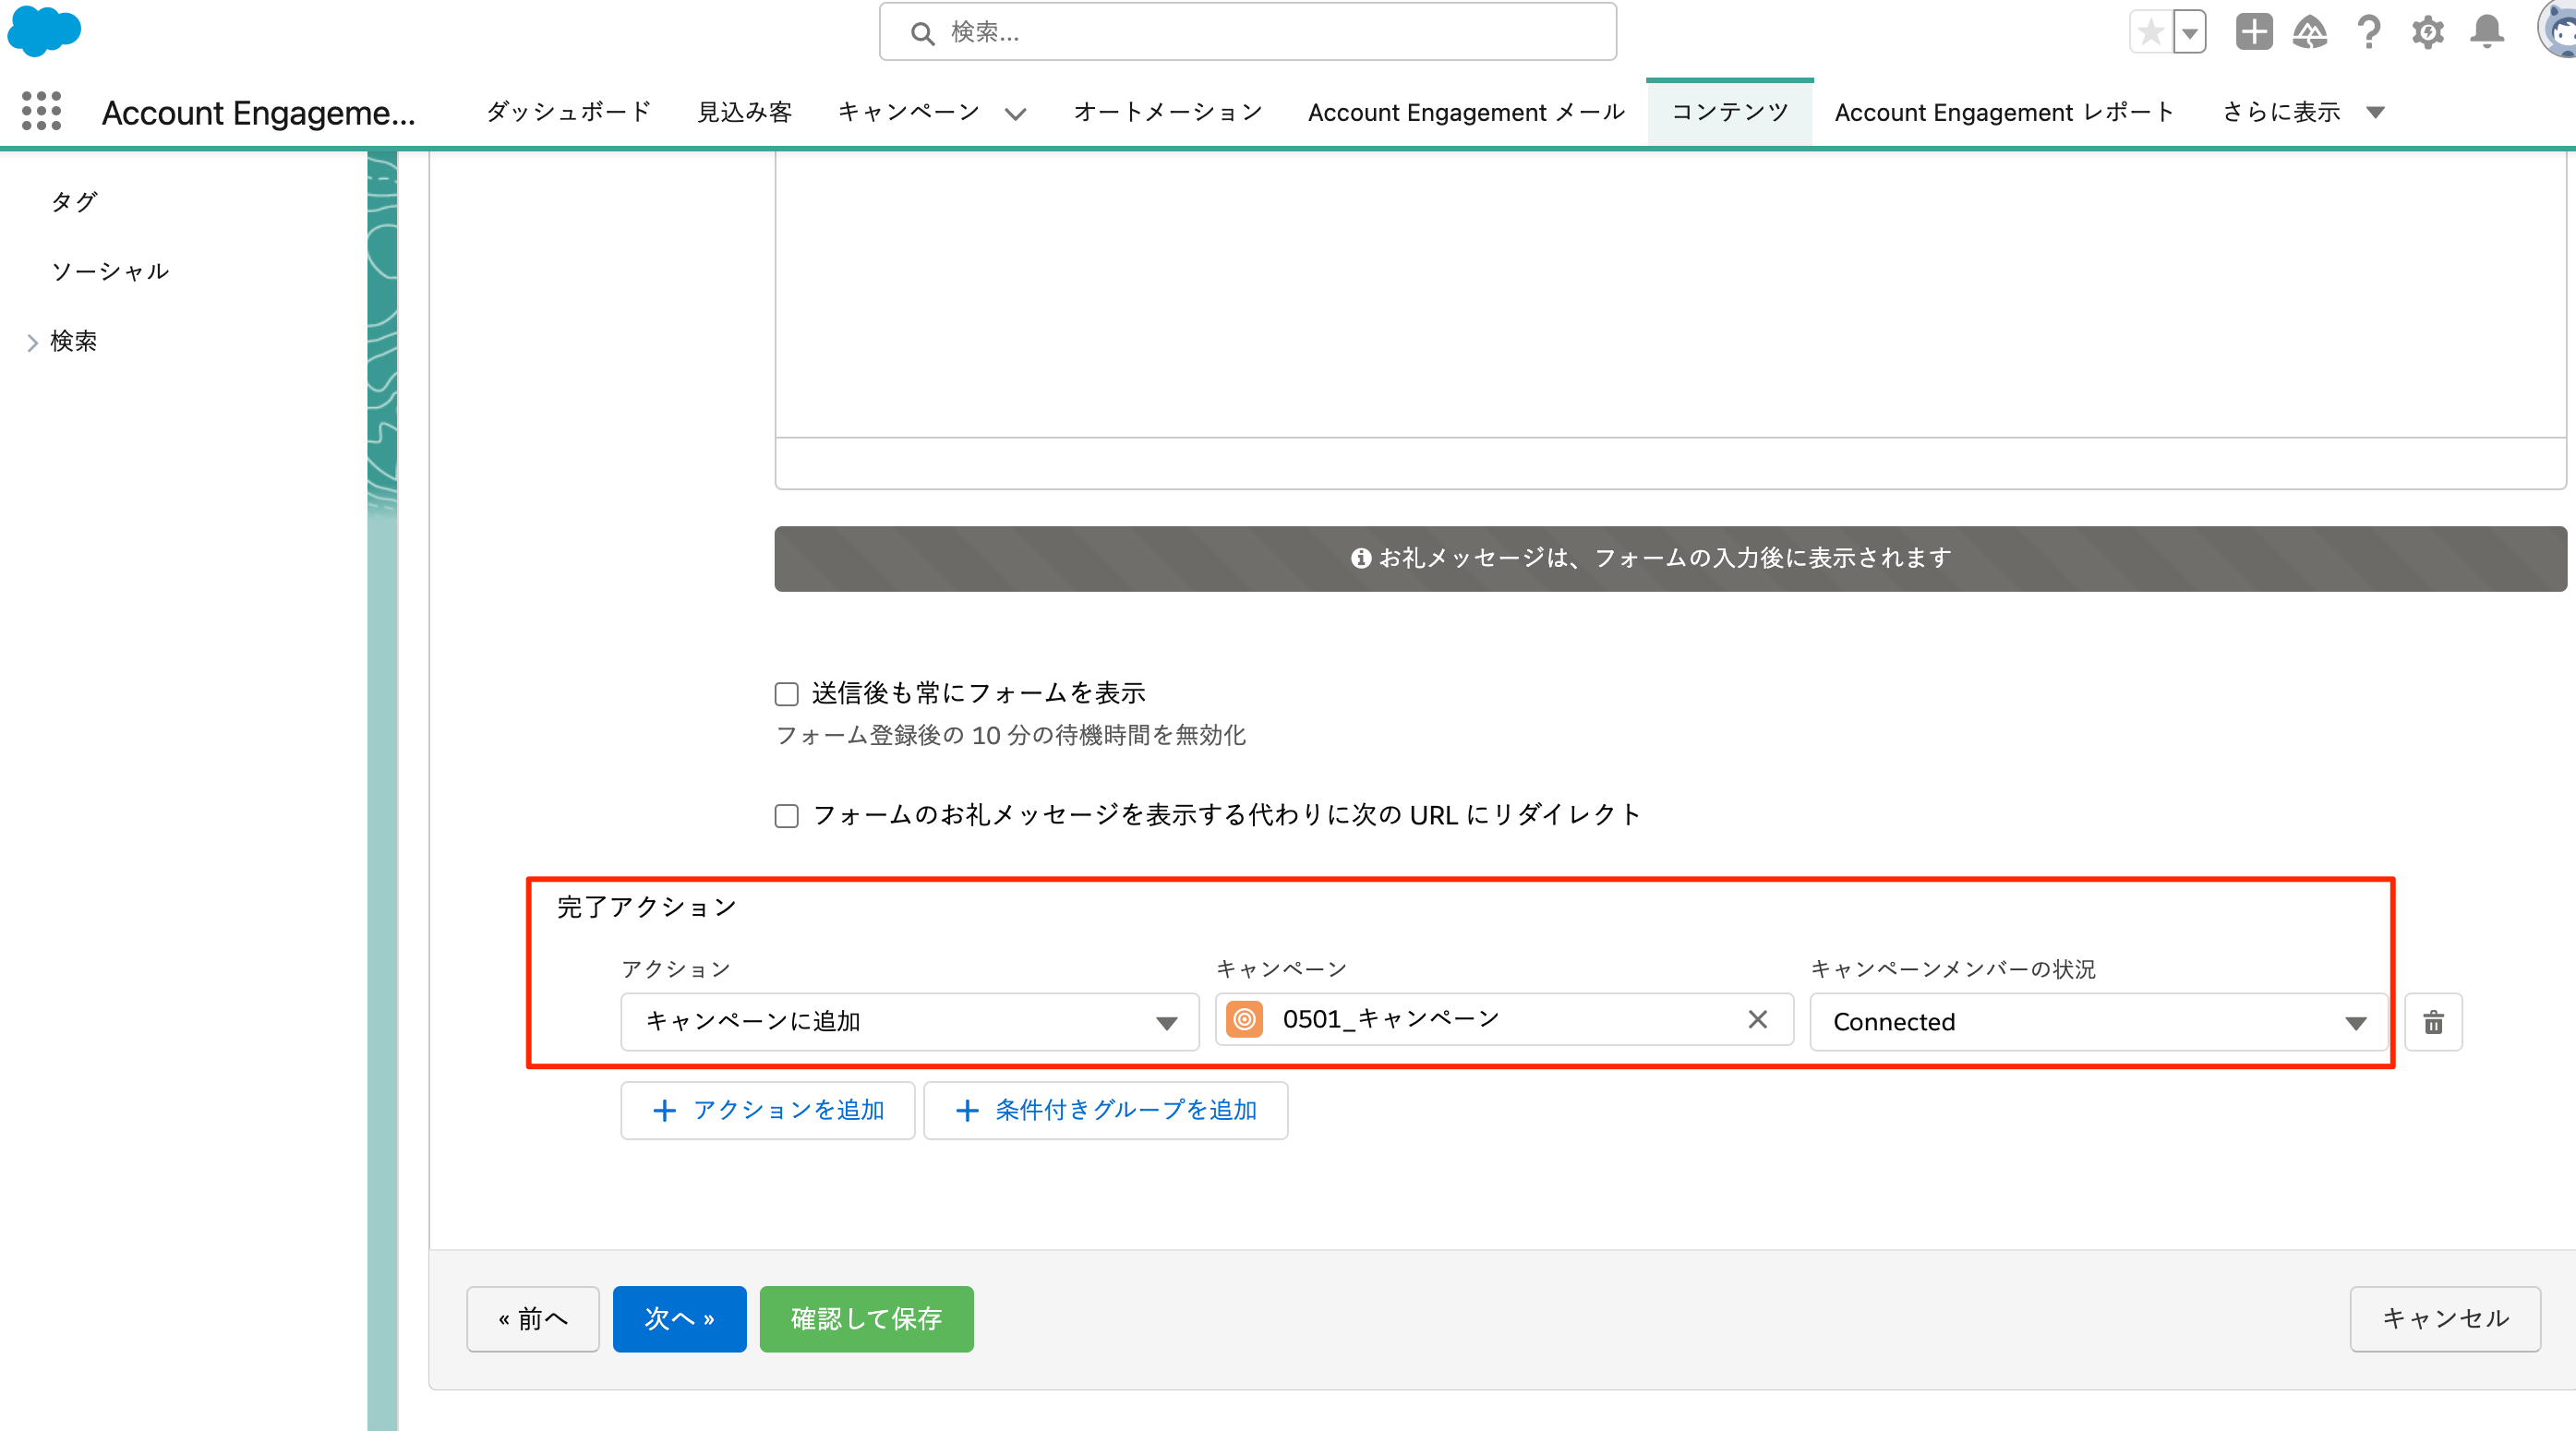The height and width of the screenshot is (1431, 2576).
Task: Open the App Launcher grid icon
Action: point(41,111)
